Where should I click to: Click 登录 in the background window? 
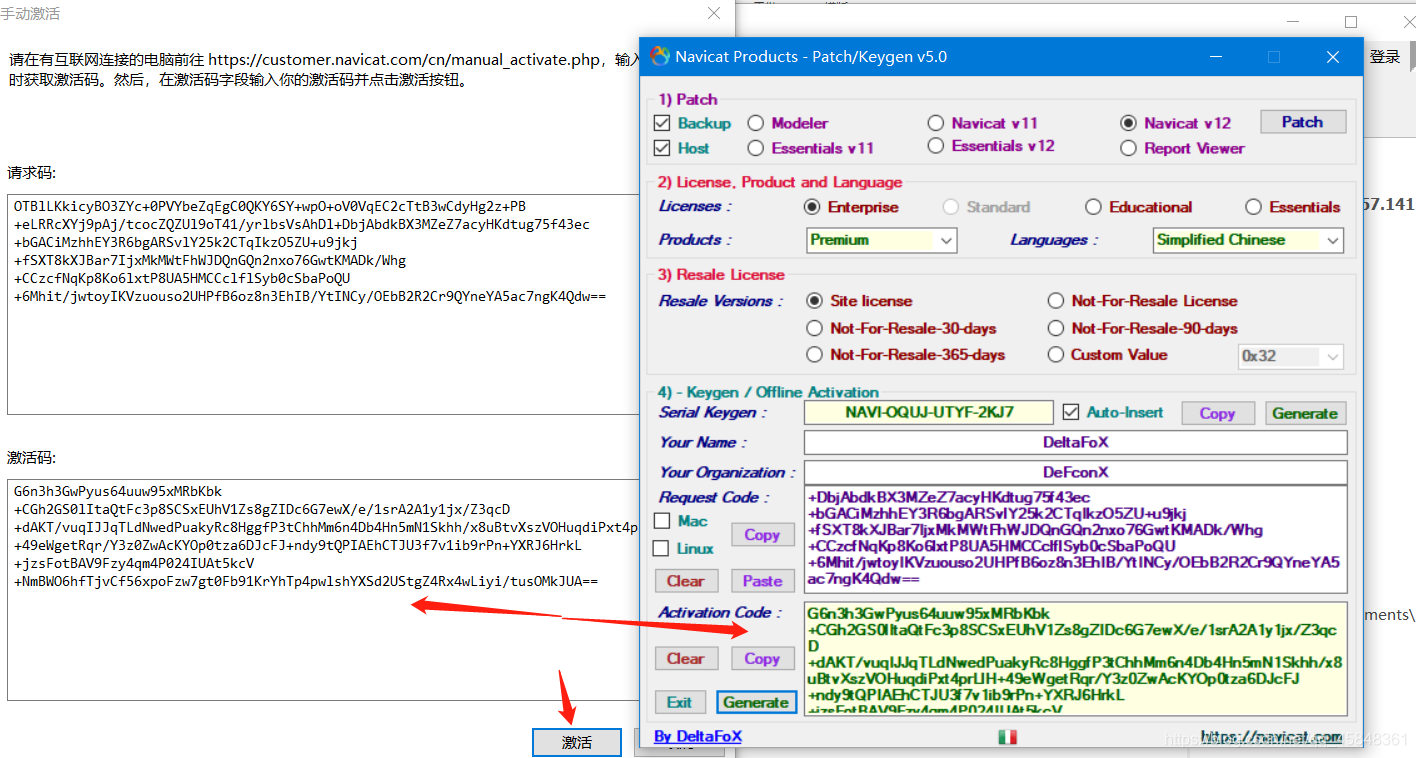click(1385, 57)
